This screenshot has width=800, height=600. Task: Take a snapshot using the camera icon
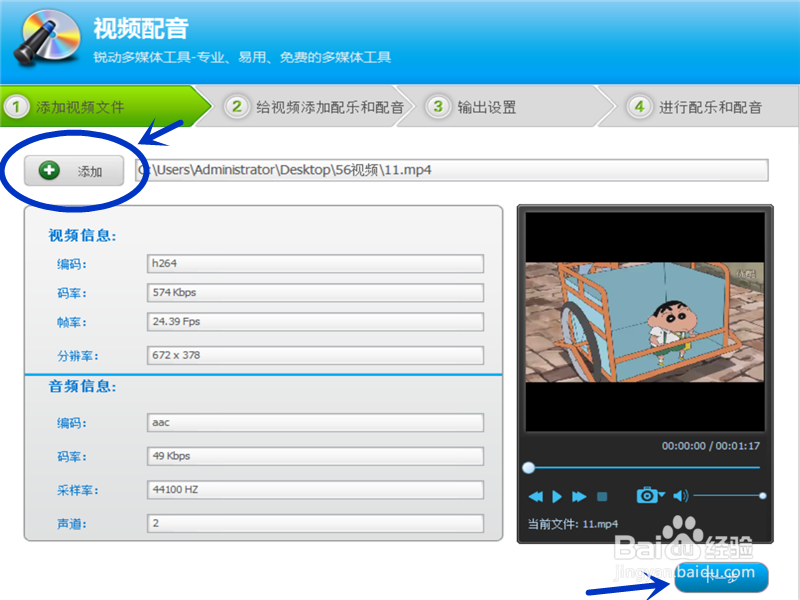[x=649, y=494]
